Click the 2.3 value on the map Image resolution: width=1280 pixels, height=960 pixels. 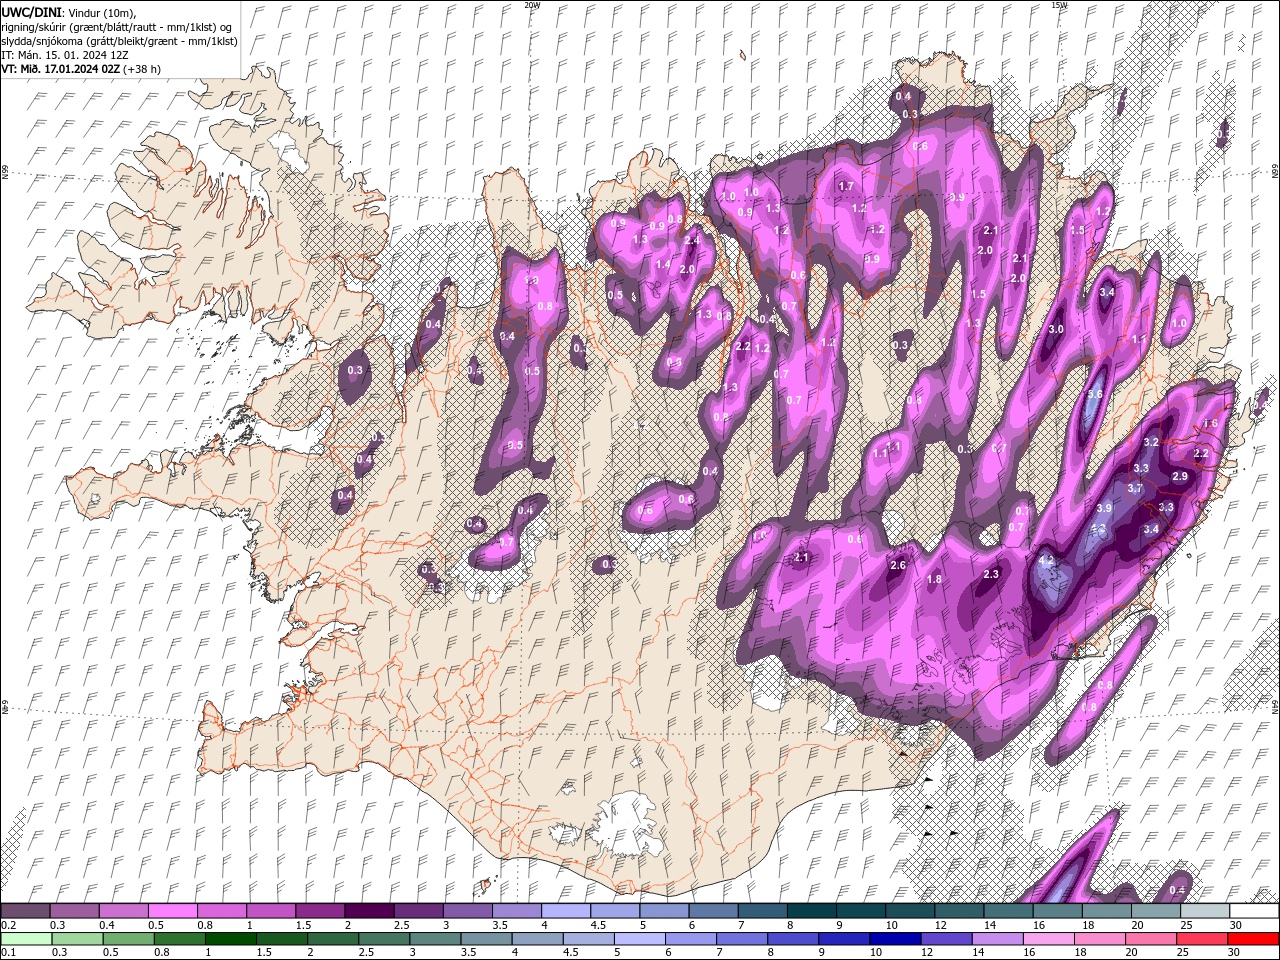(991, 574)
